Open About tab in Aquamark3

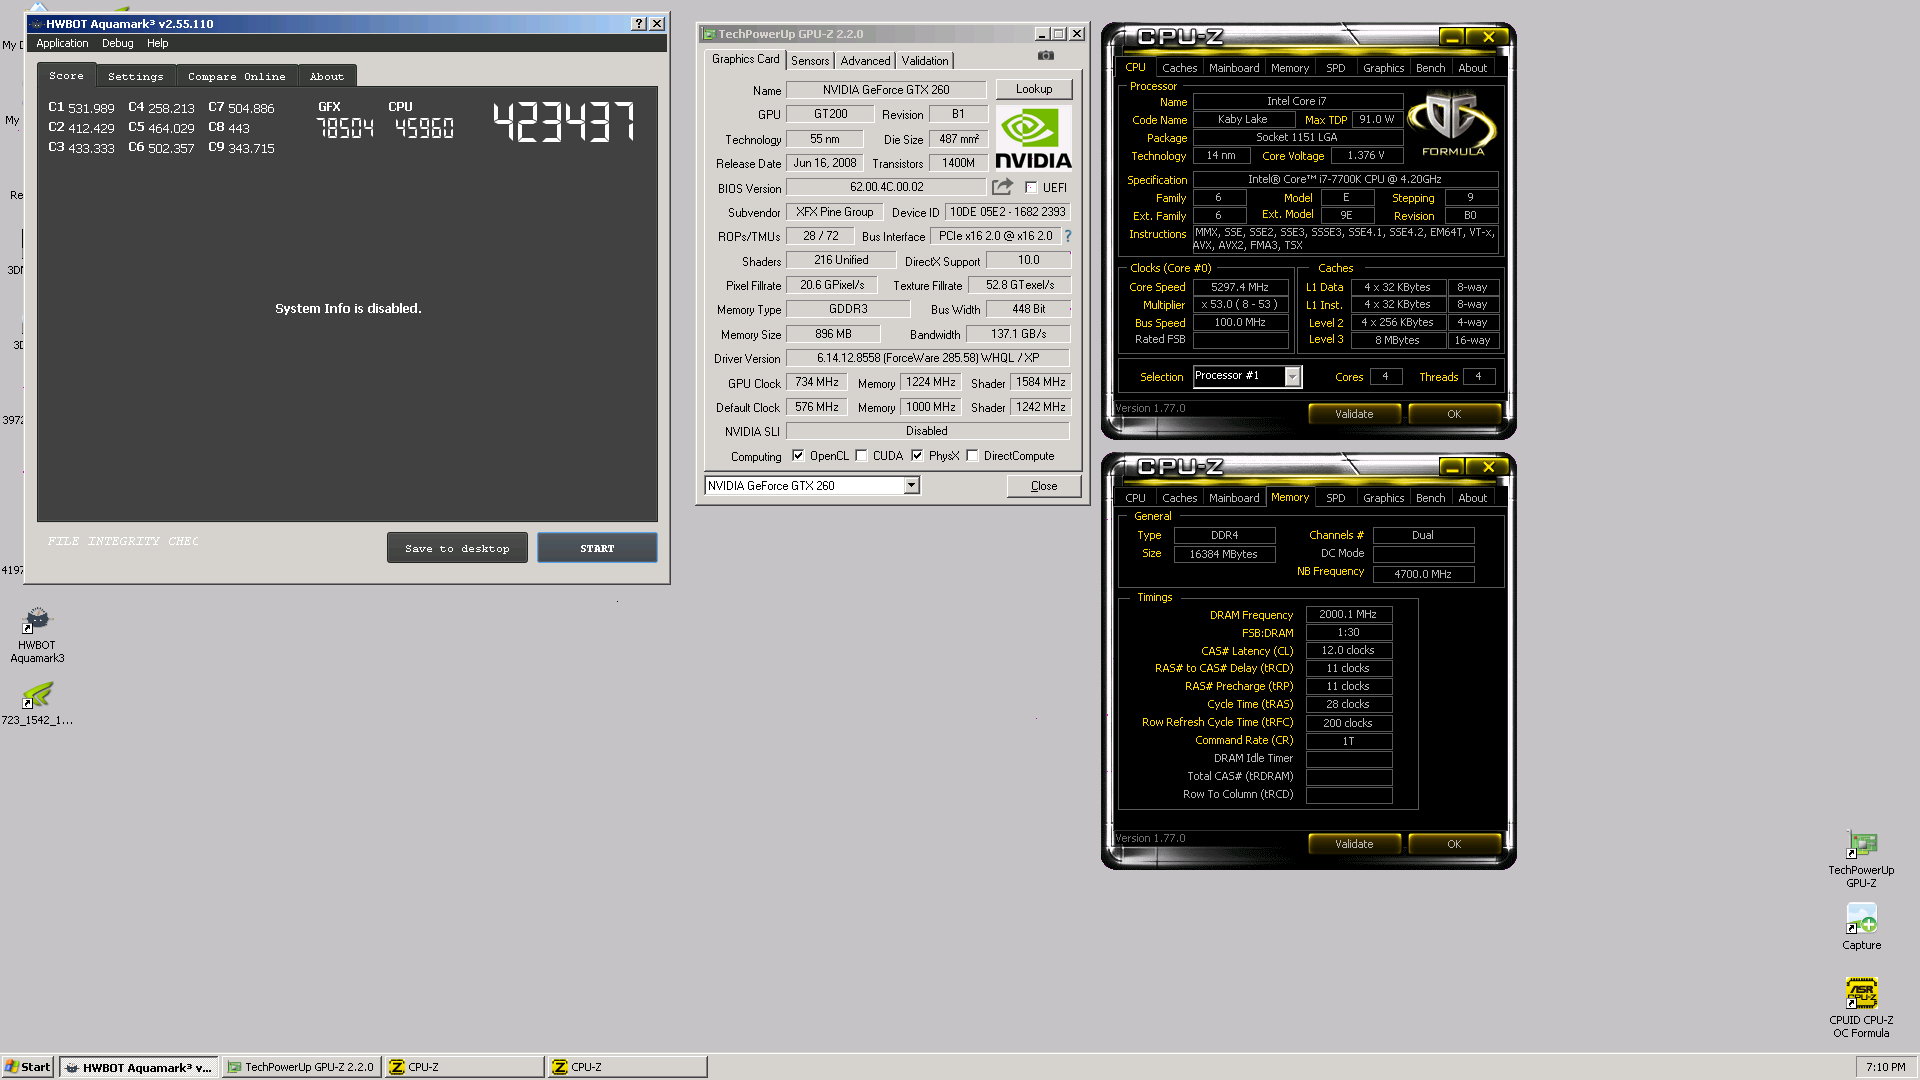[x=326, y=76]
